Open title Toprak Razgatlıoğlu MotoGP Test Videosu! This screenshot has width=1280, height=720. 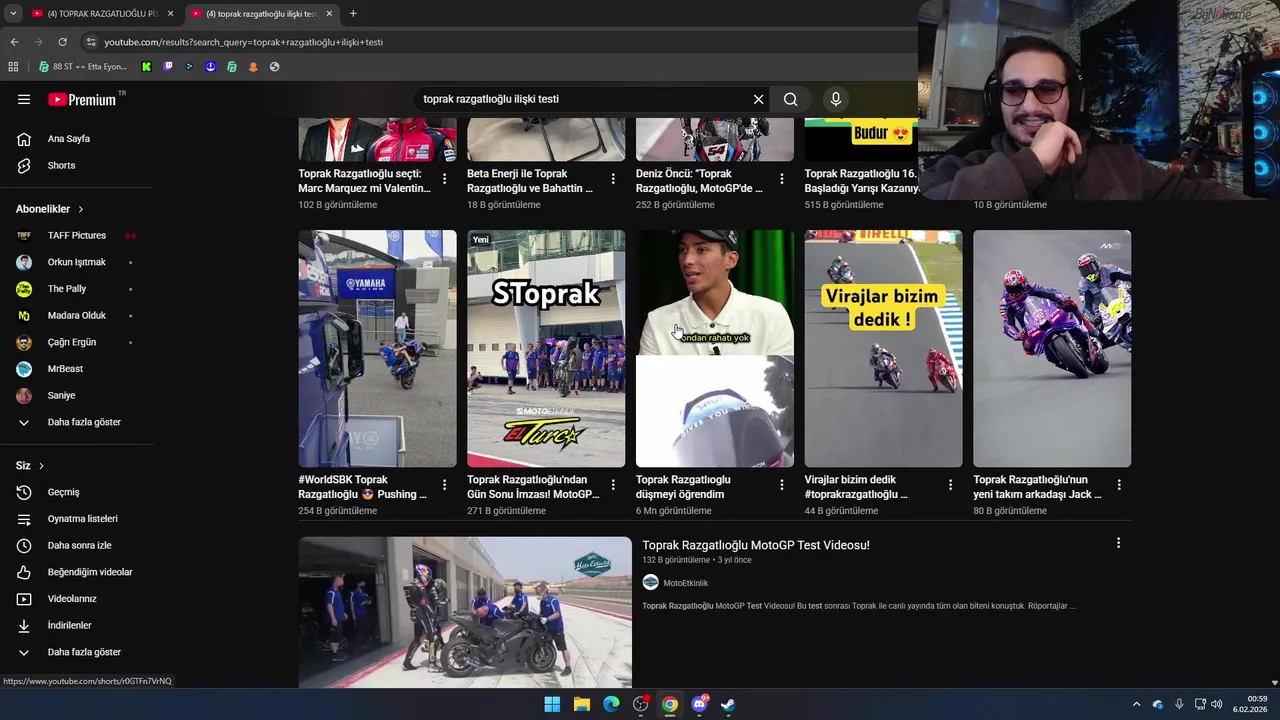point(756,545)
